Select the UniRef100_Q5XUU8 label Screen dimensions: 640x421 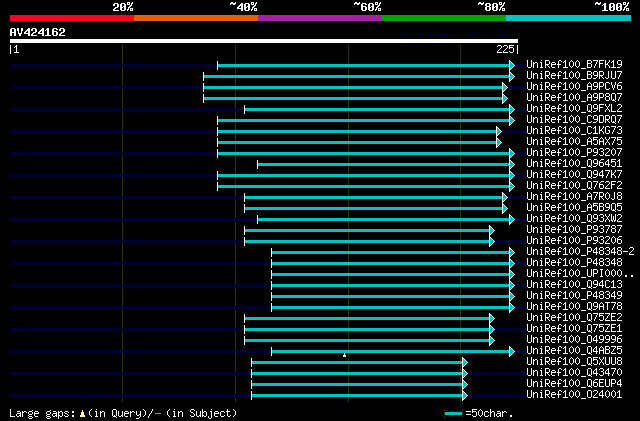574,362
